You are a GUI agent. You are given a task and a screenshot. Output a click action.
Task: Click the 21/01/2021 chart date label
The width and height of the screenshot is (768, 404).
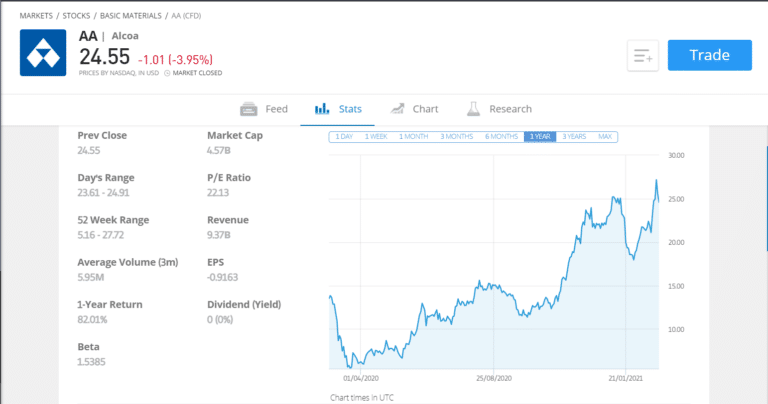[625, 379]
